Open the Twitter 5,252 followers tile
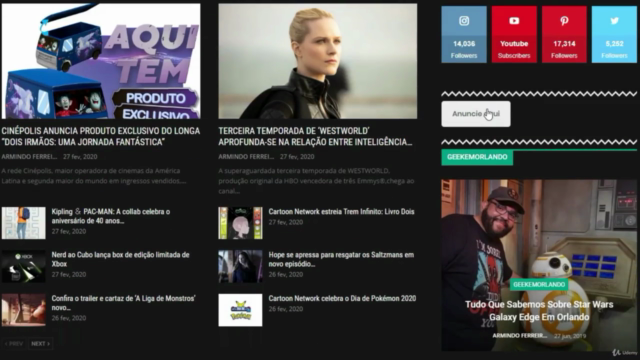Image resolution: width=640 pixels, height=360 pixels. click(x=614, y=34)
